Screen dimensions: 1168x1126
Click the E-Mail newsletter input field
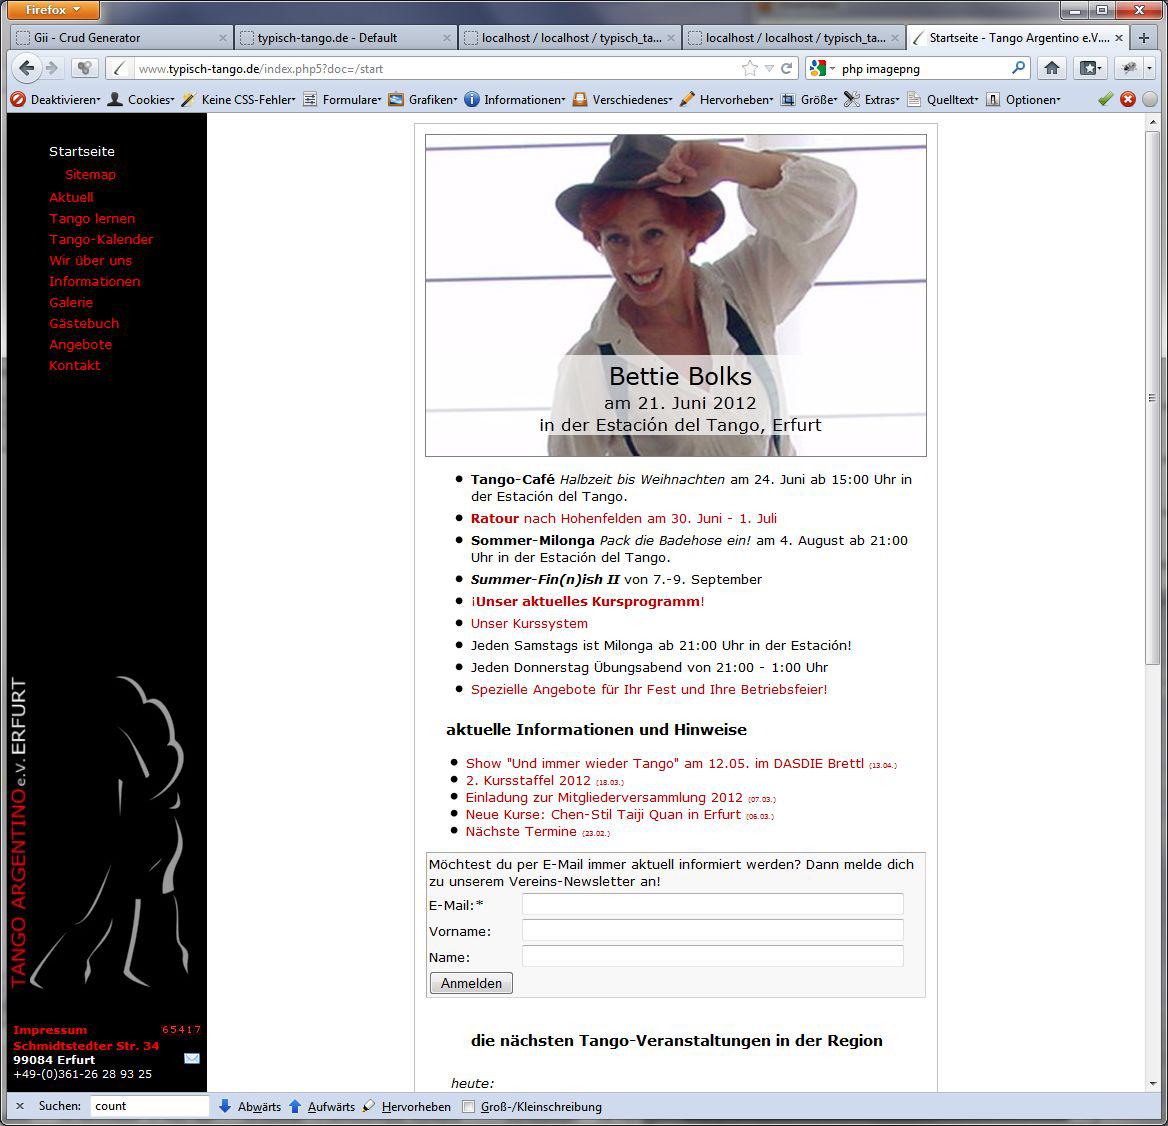(712, 905)
